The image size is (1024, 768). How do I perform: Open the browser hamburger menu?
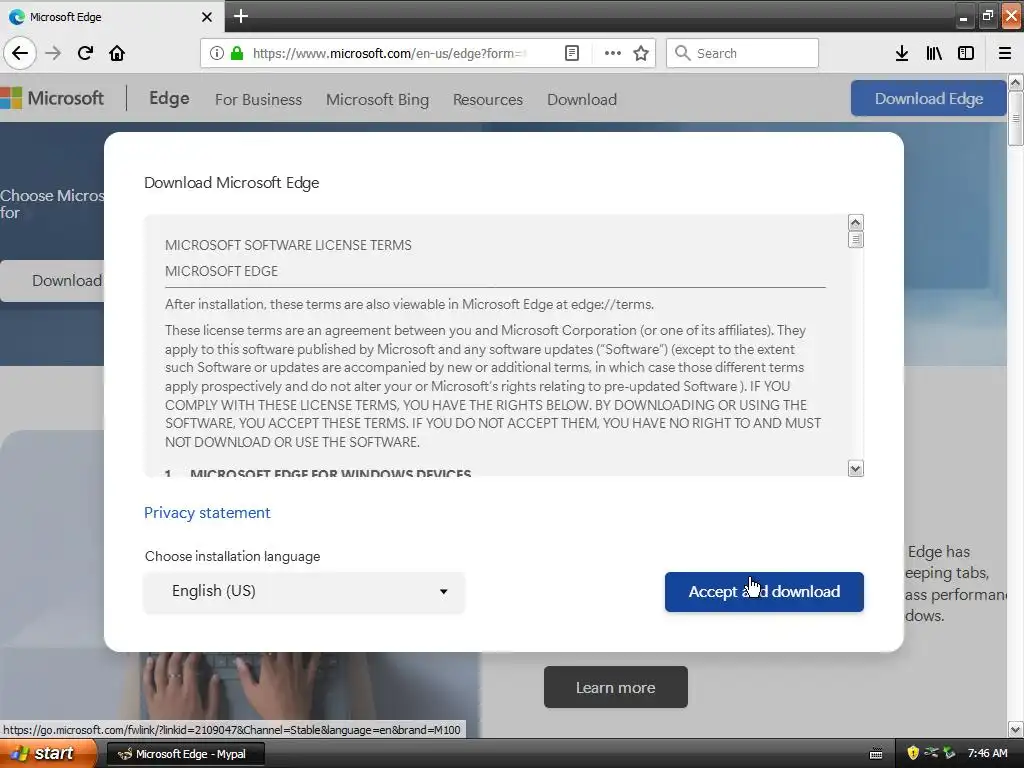(x=1005, y=53)
